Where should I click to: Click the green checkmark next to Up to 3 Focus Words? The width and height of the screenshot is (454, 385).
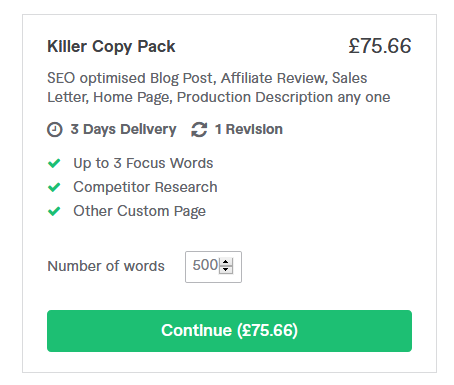54,163
